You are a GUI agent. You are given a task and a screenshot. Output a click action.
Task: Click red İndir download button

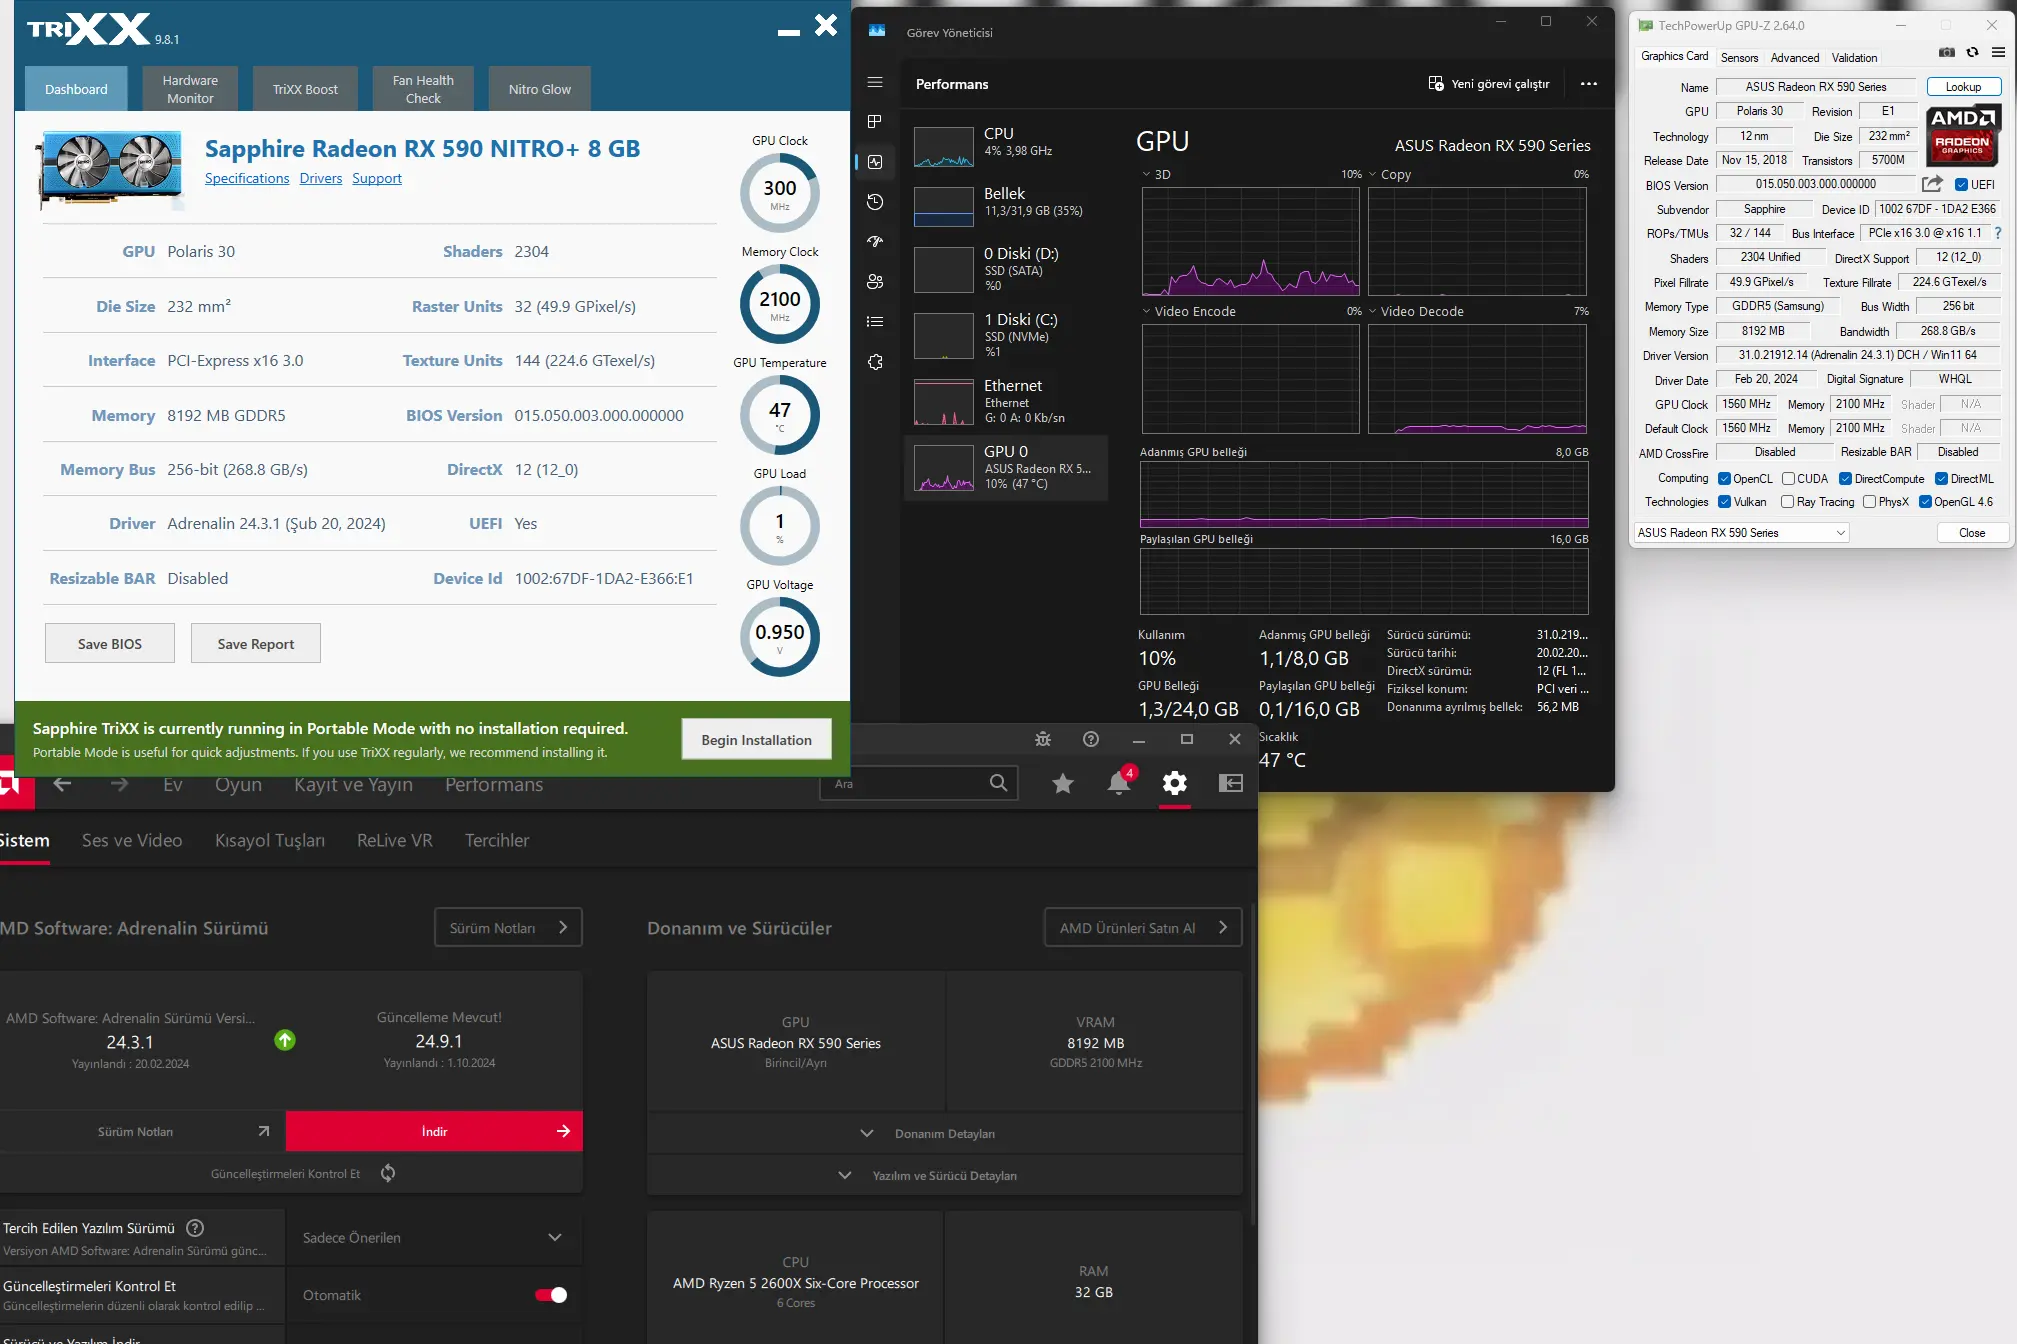point(434,1131)
